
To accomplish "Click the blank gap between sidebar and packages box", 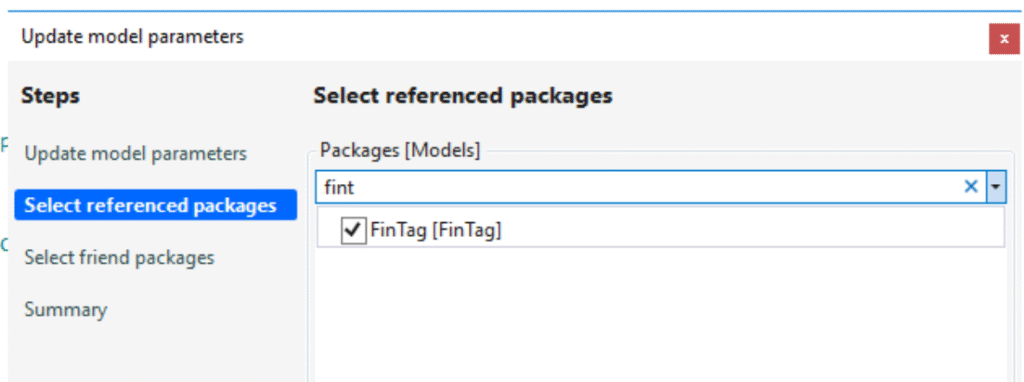I will [302, 261].
